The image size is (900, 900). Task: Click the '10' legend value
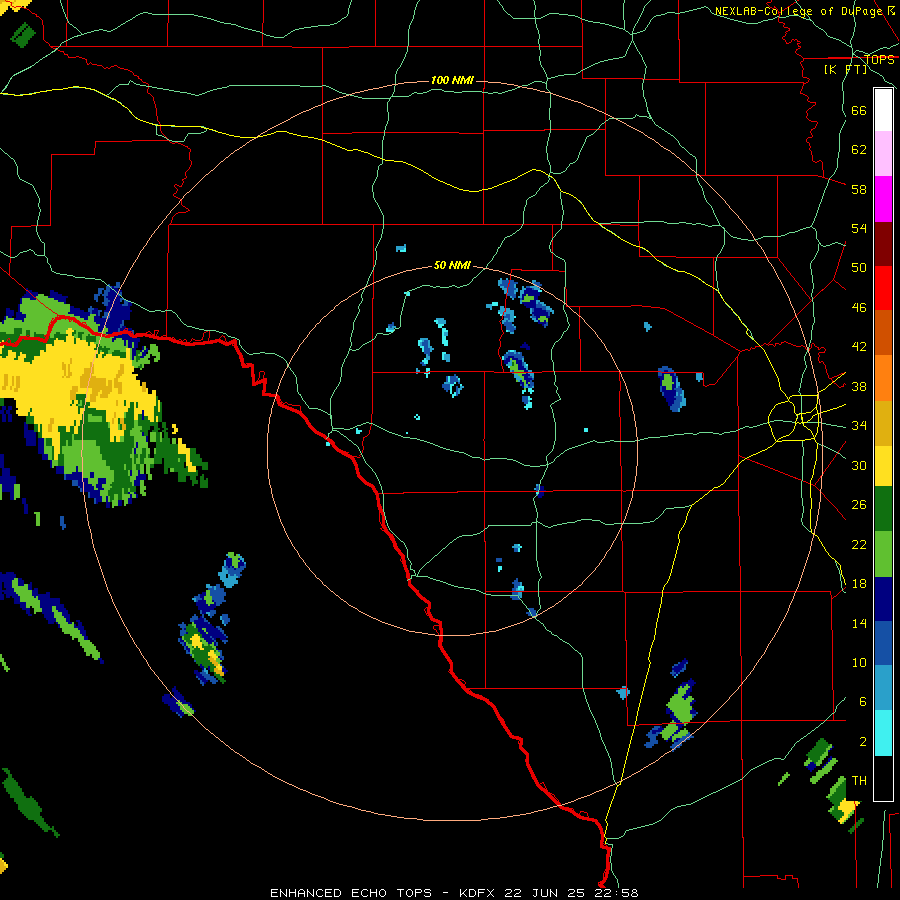[x=859, y=663]
